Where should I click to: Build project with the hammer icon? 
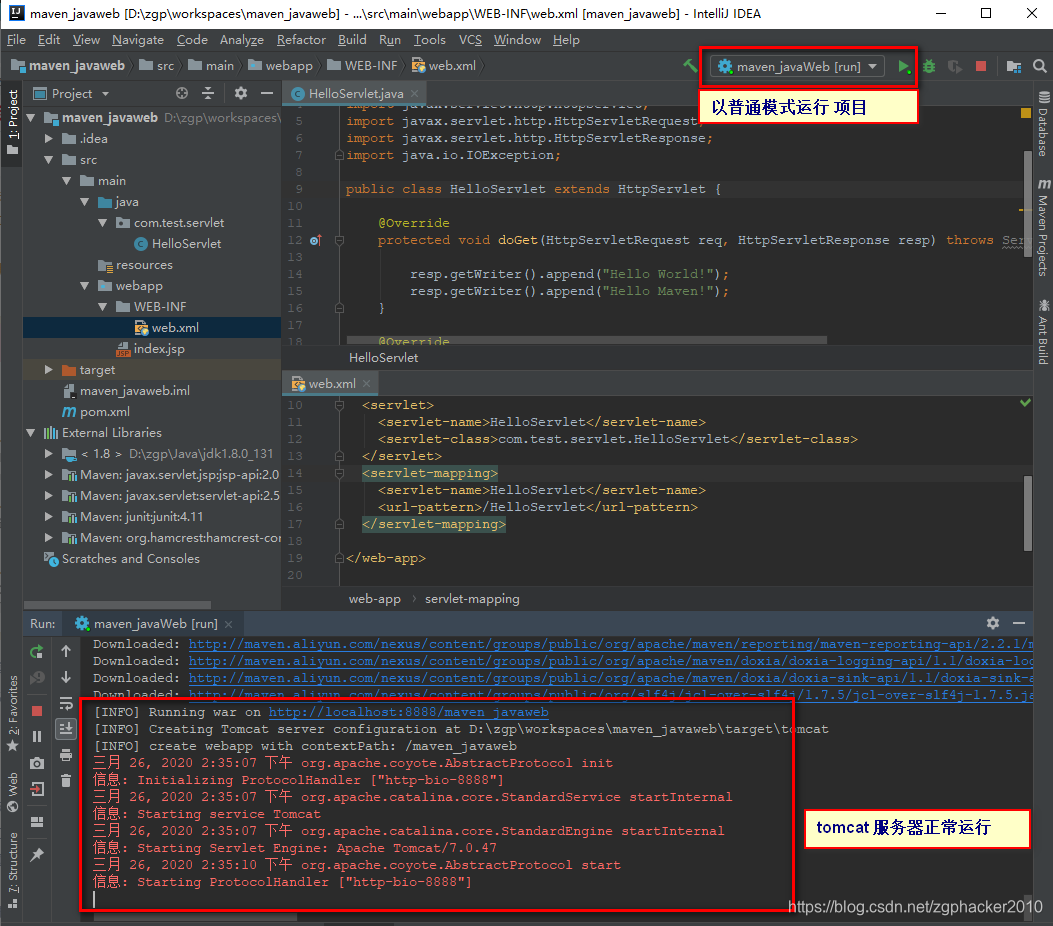690,66
